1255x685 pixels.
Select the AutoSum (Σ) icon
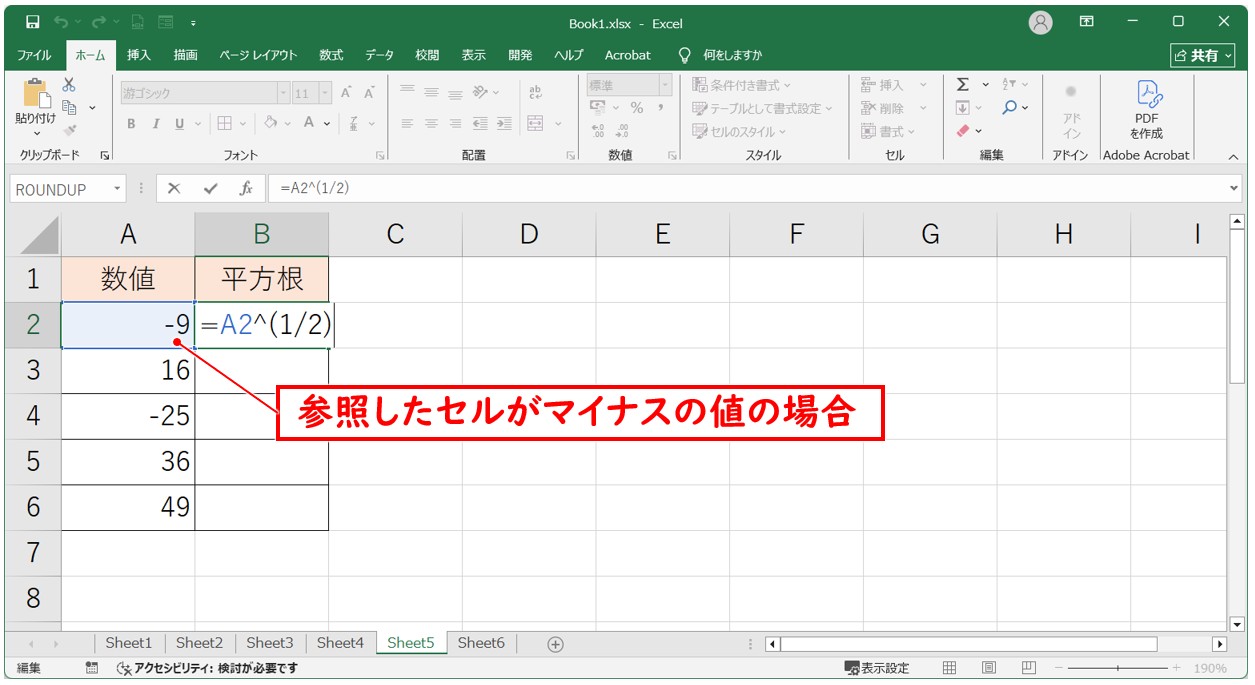pyautogui.click(x=963, y=84)
